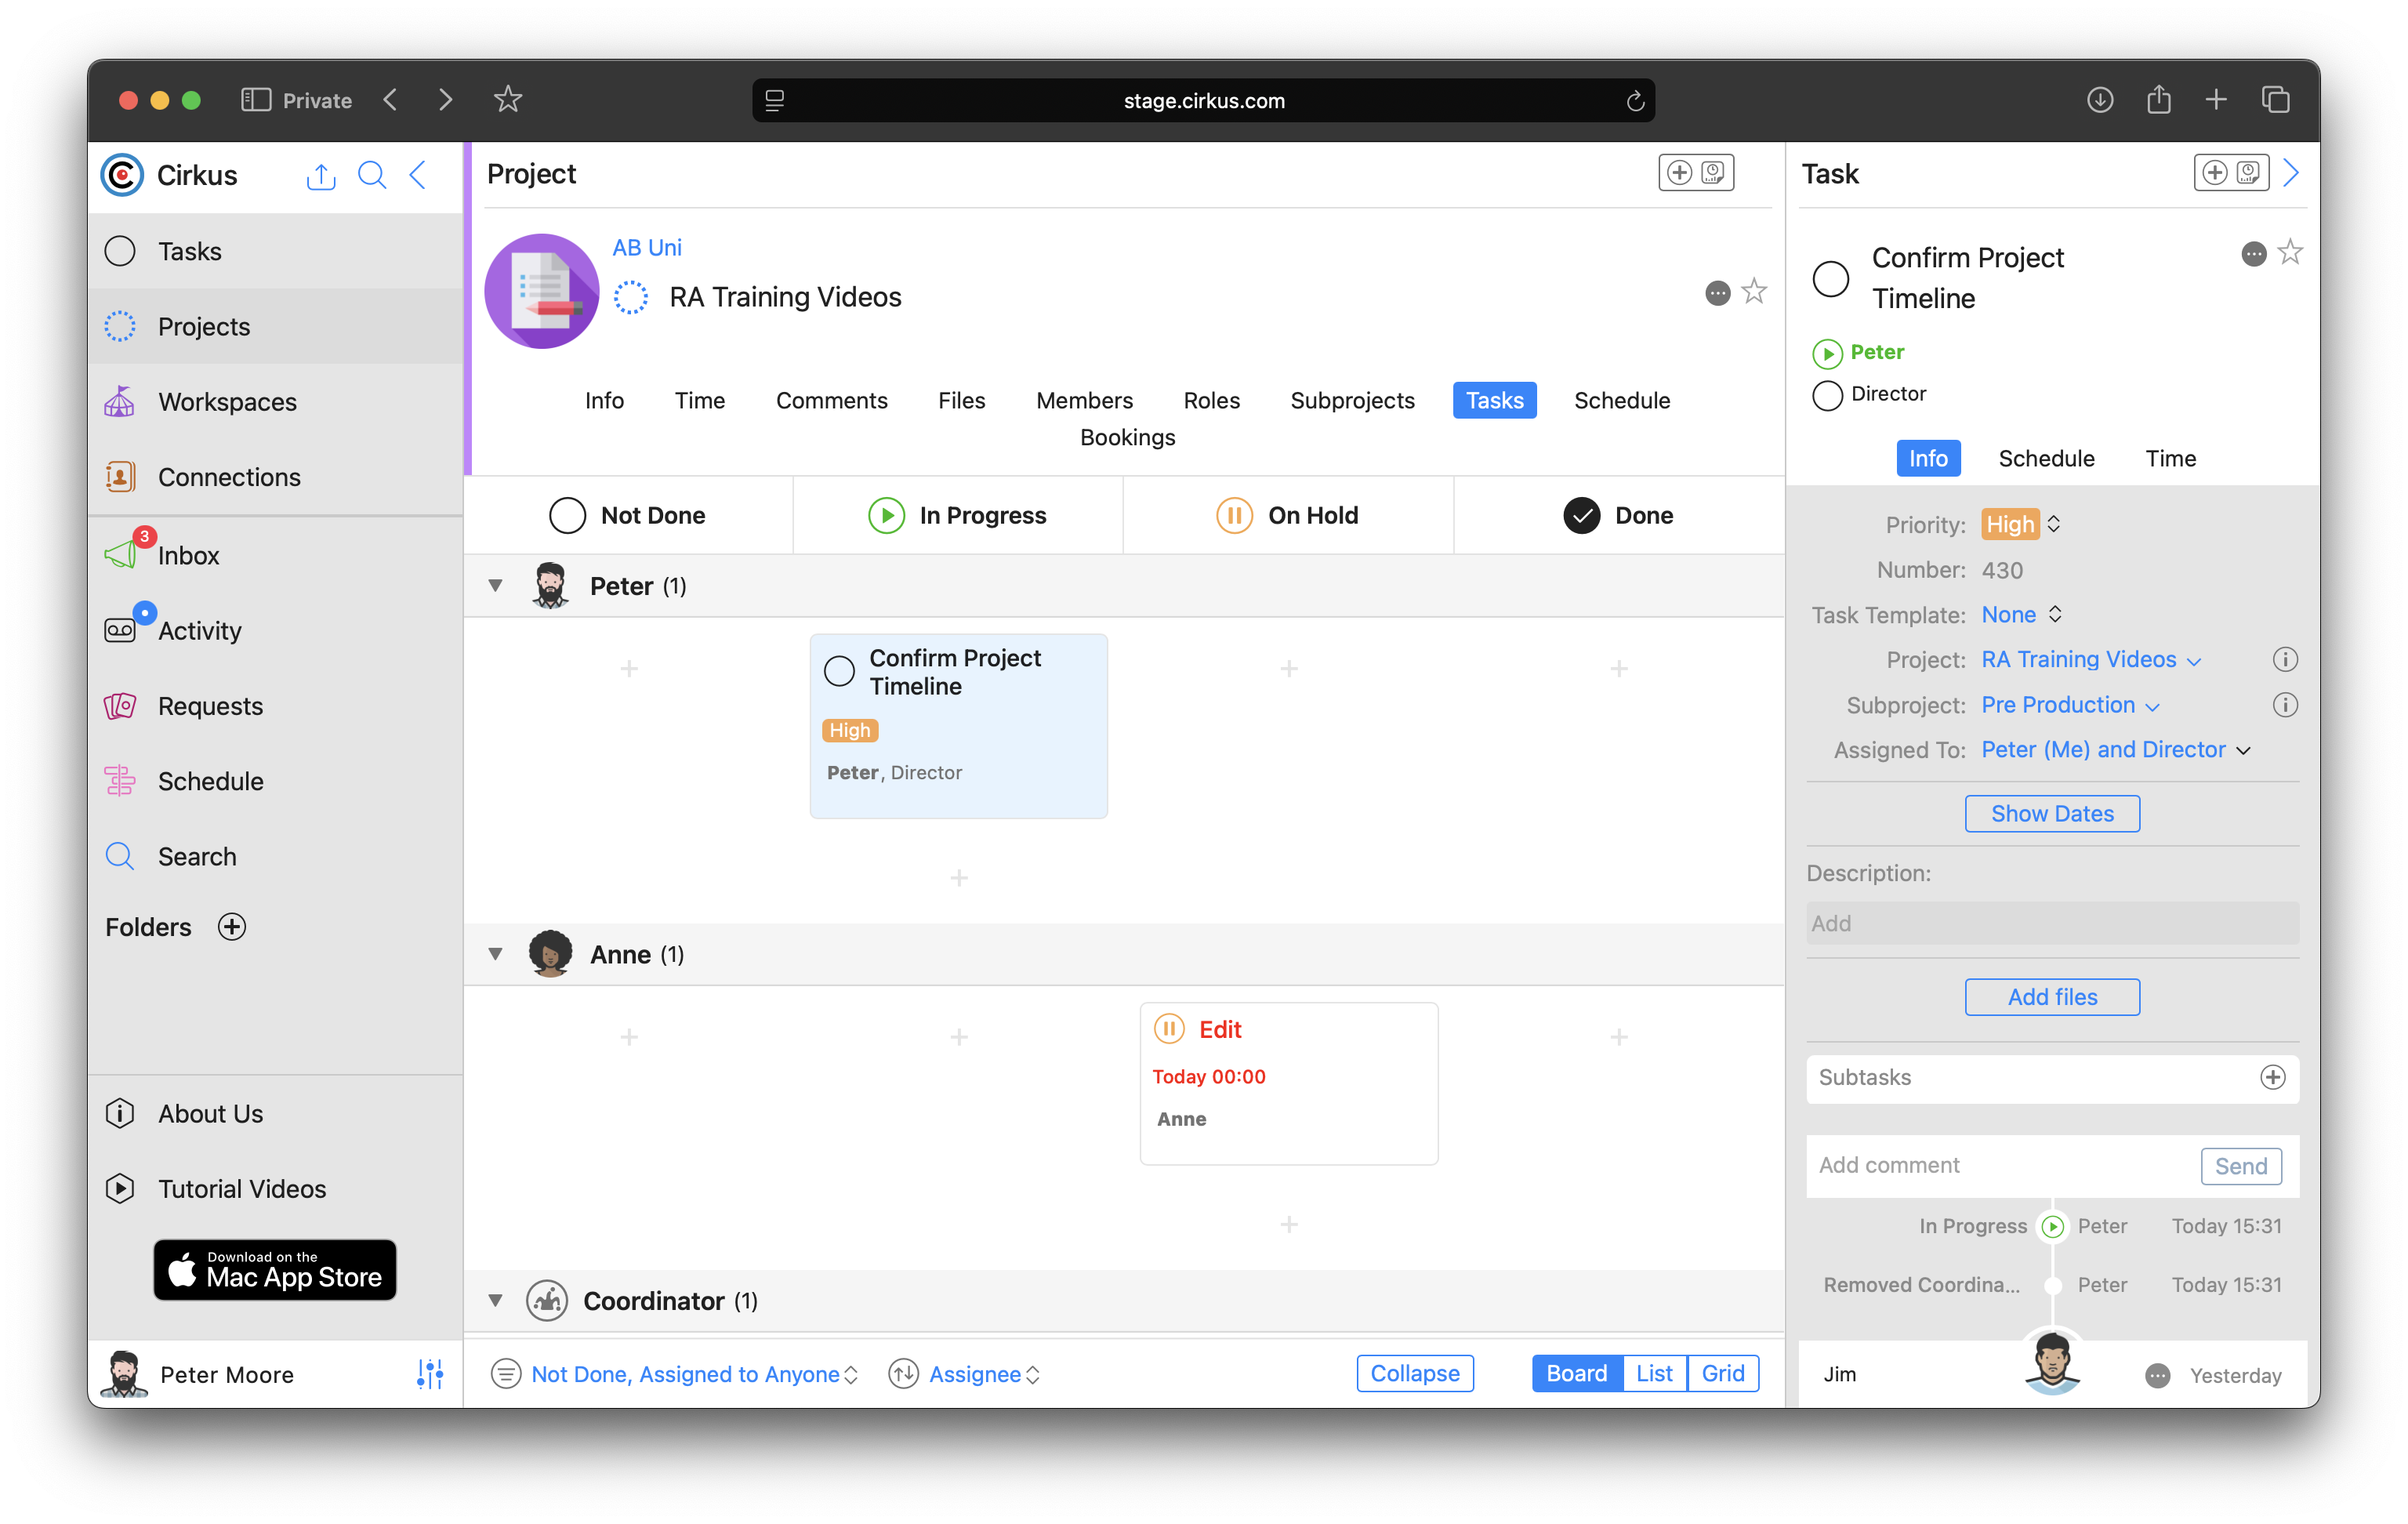Image resolution: width=2408 pixels, height=1524 pixels.
Task: Open the sort order icon beside Assignee
Action: (904, 1374)
